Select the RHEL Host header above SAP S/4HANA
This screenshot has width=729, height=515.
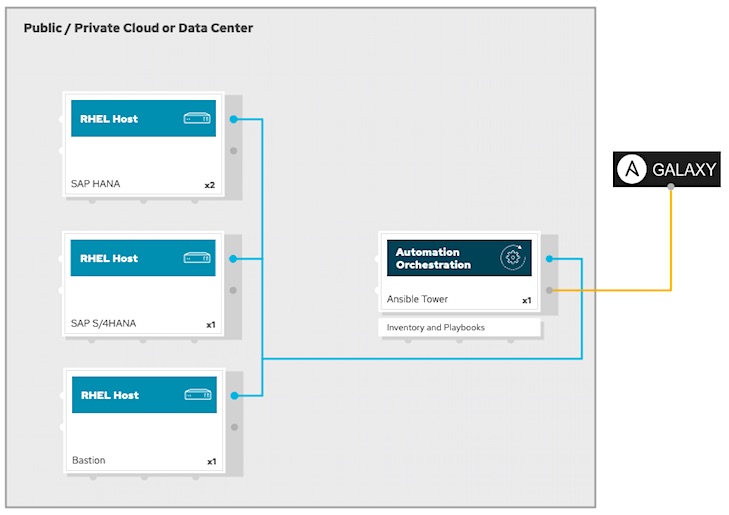coord(143,258)
